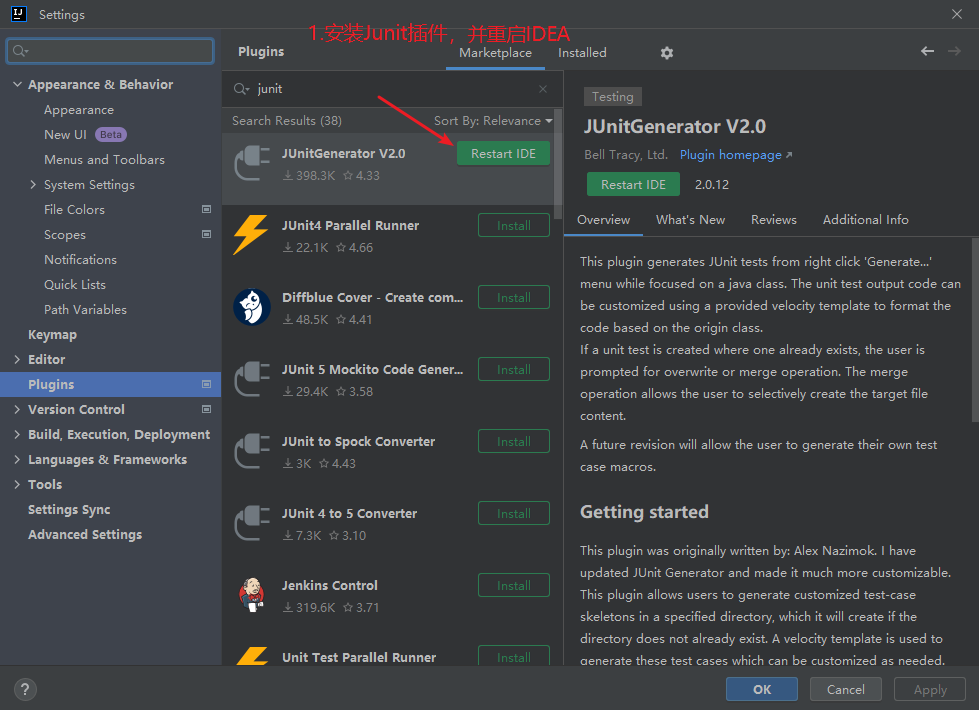Click Version Control project-level indicator icon

206,409
